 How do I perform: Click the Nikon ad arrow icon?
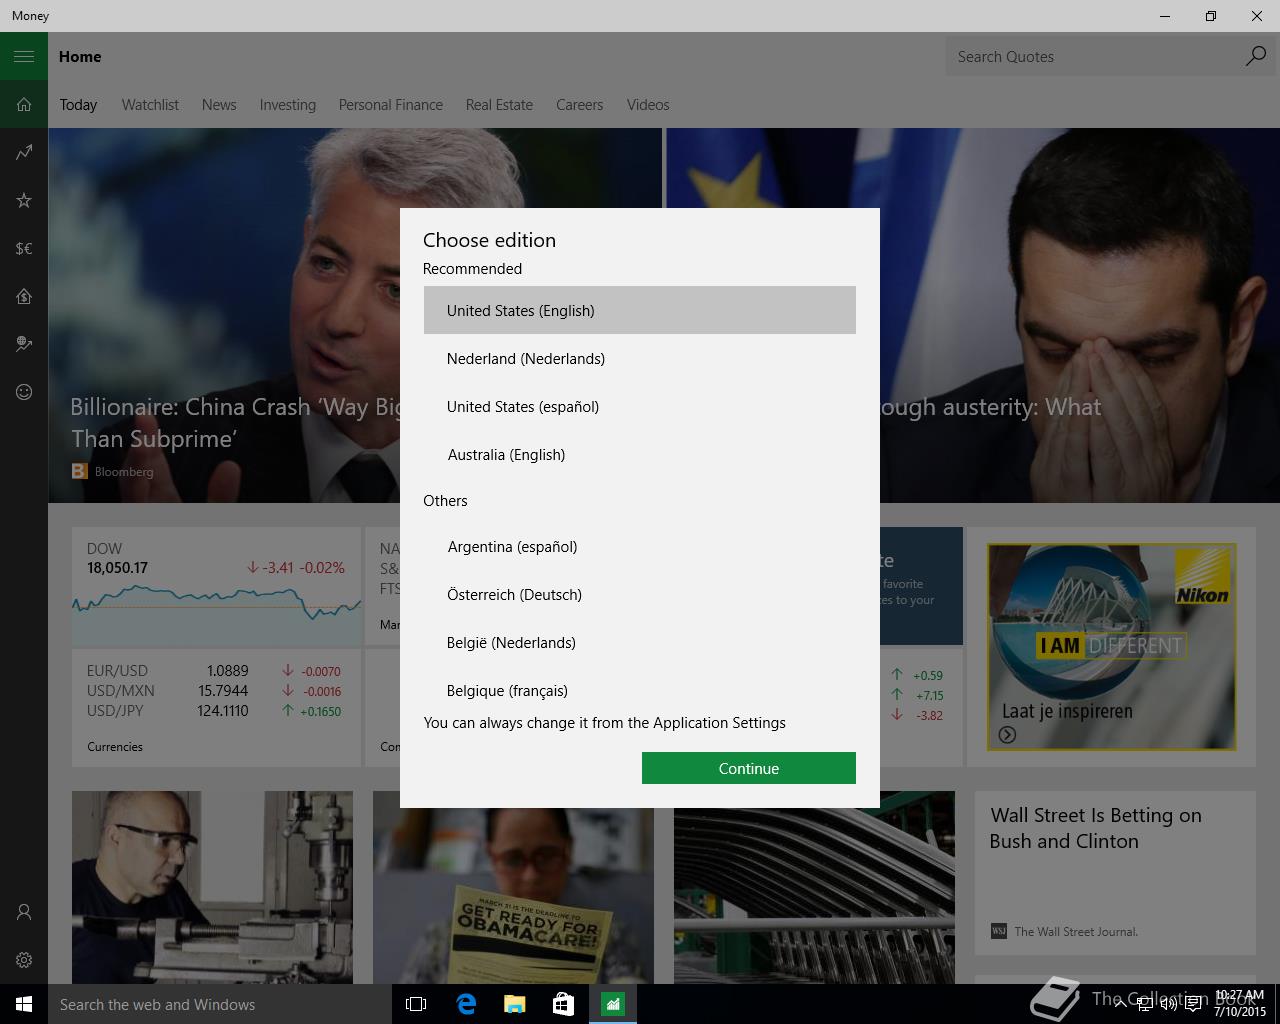click(x=1007, y=735)
